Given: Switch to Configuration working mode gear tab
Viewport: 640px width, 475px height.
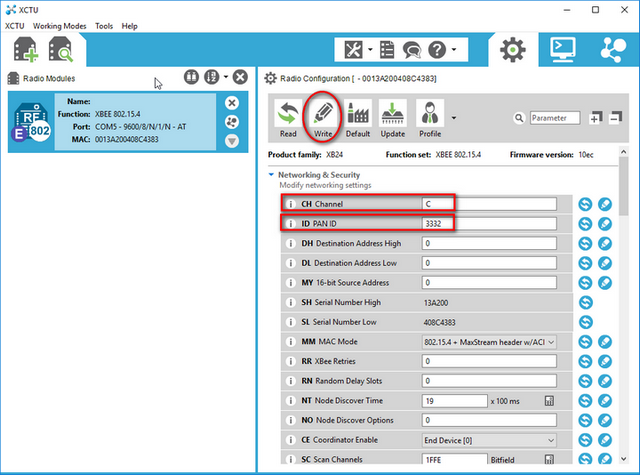Looking at the screenshot, I should click(513, 50).
